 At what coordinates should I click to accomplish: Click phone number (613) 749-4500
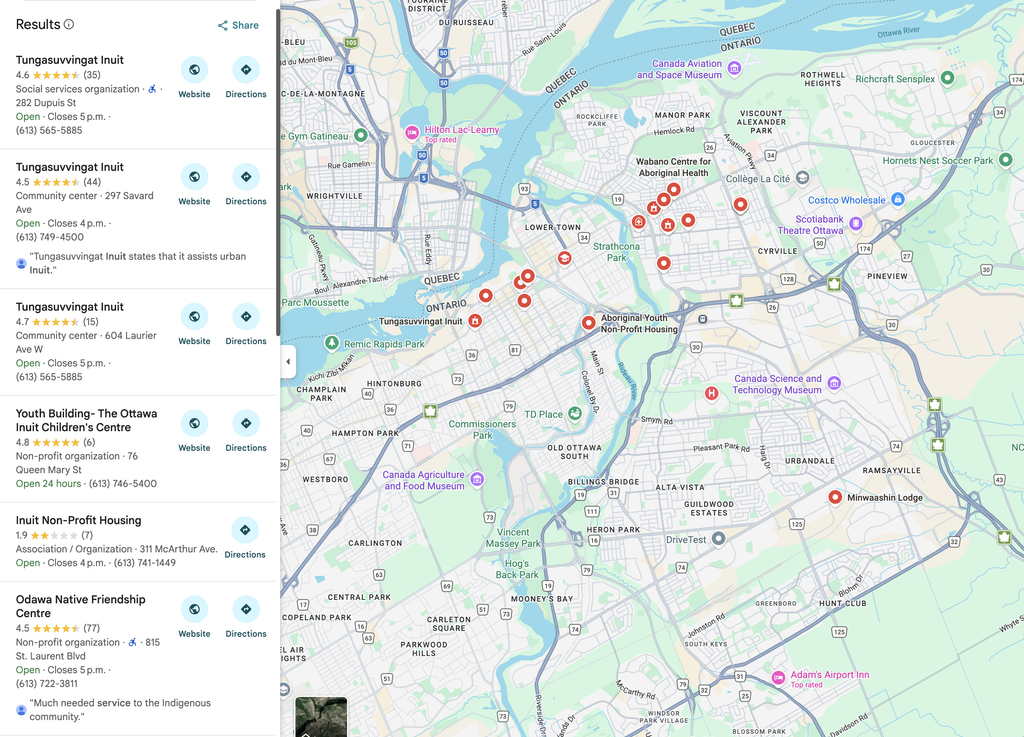pos(50,237)
